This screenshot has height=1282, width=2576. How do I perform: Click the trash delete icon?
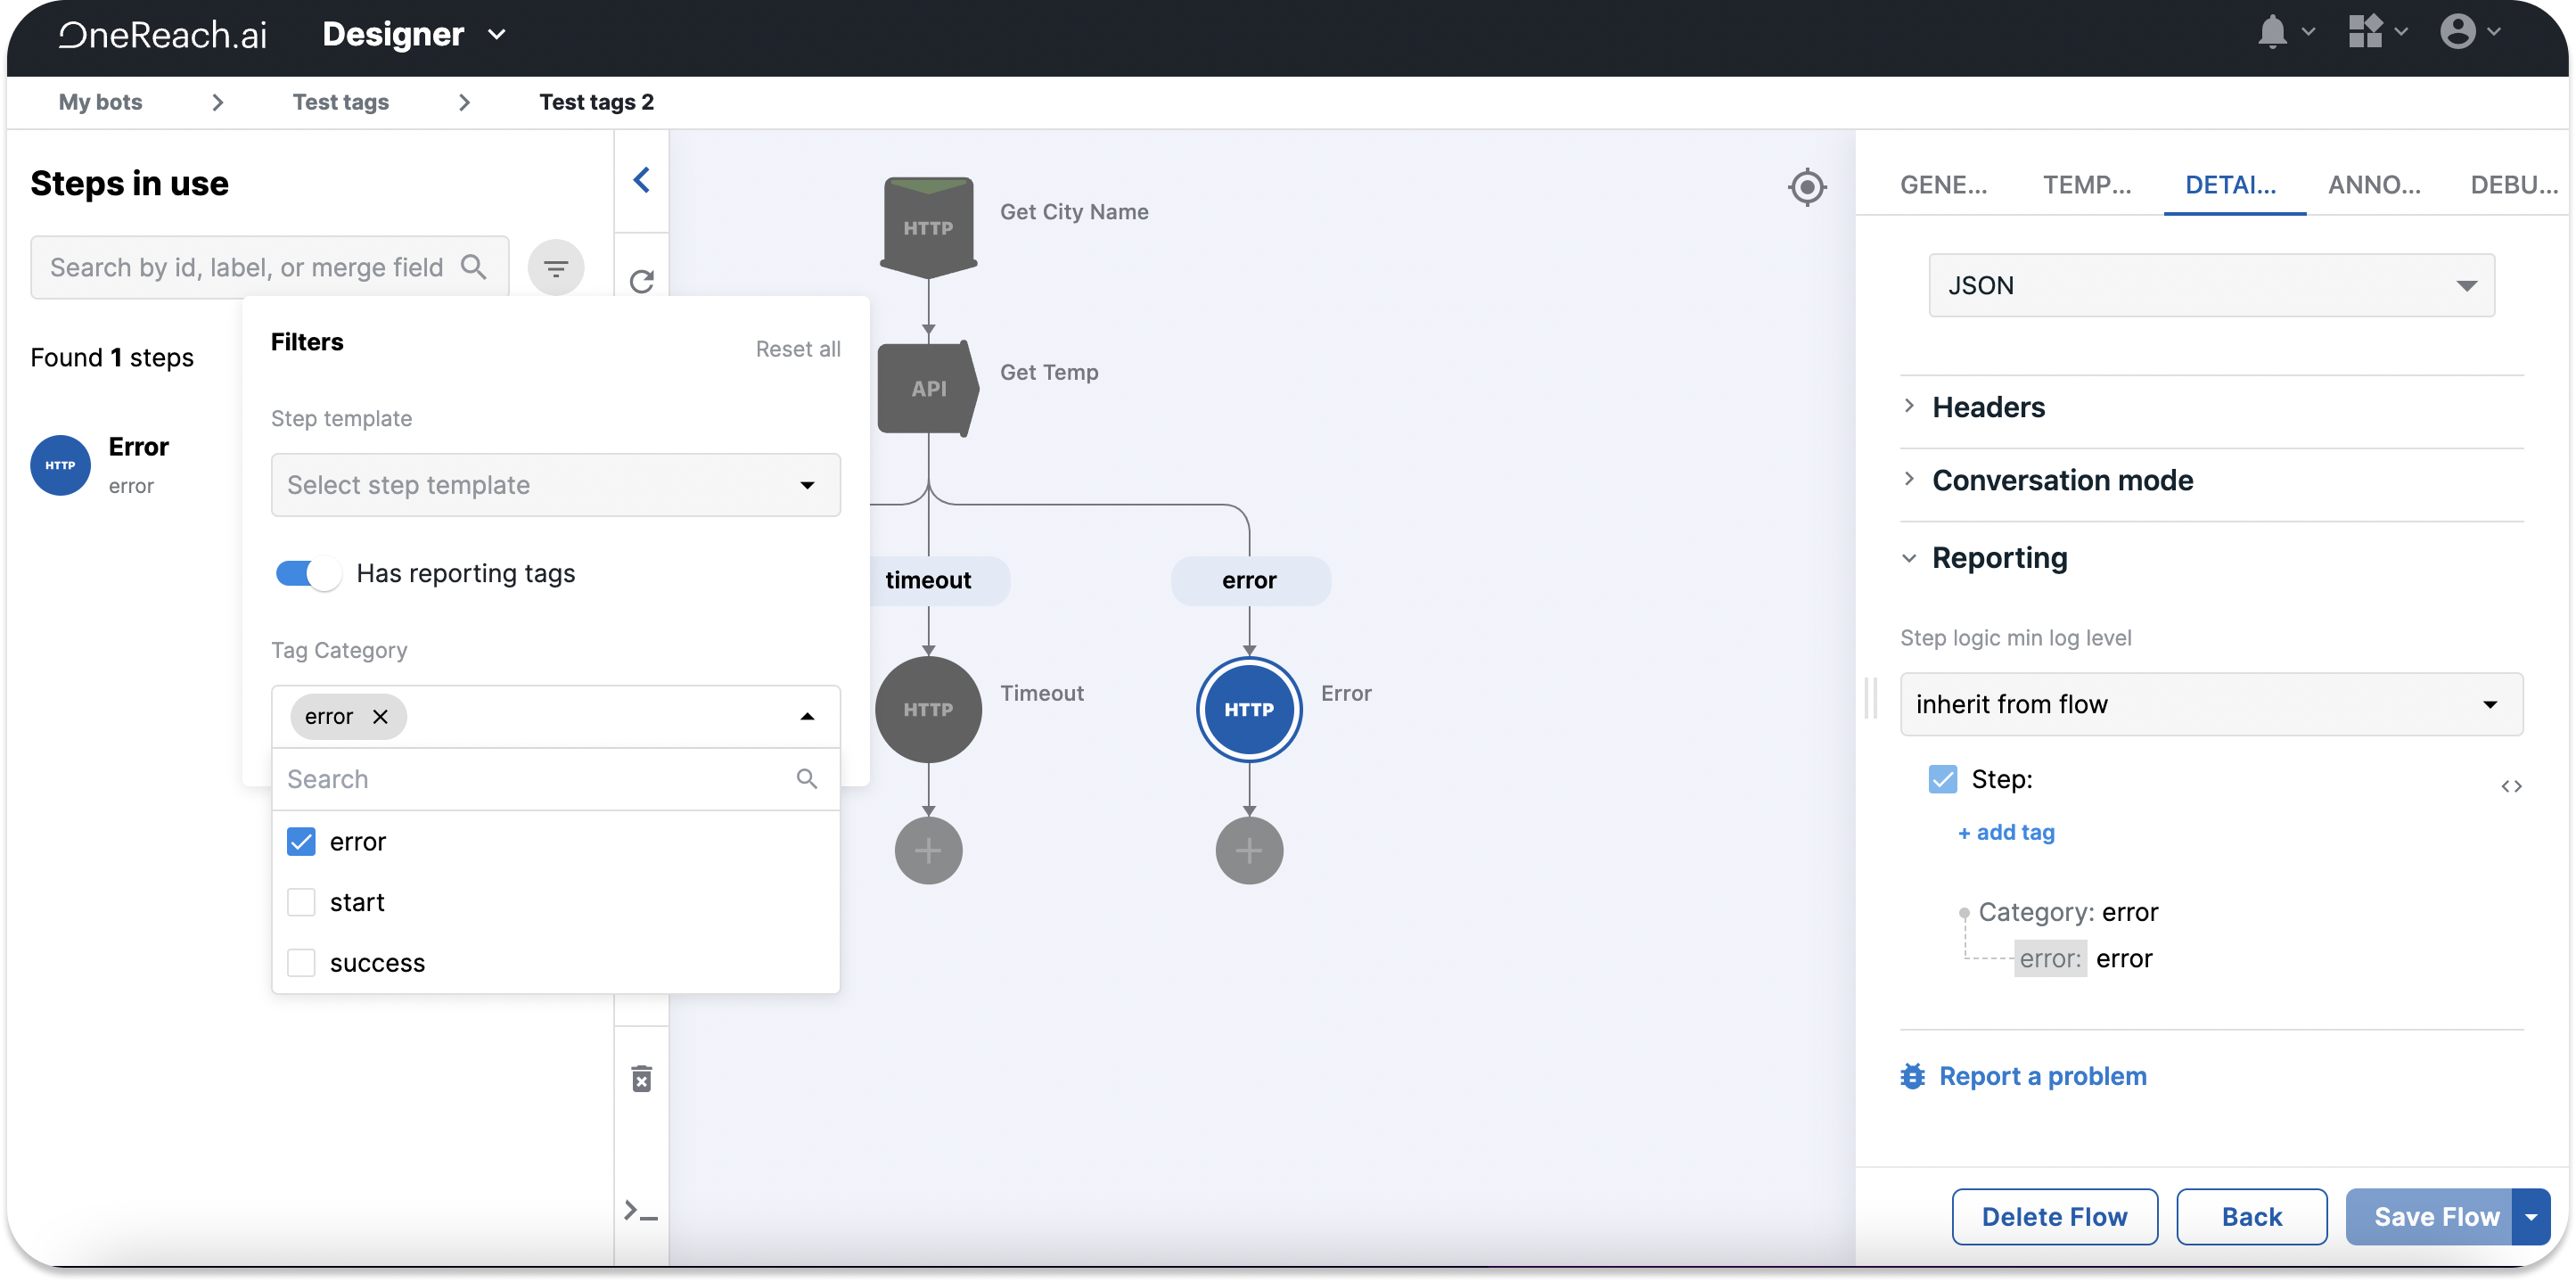point(642,1079)
